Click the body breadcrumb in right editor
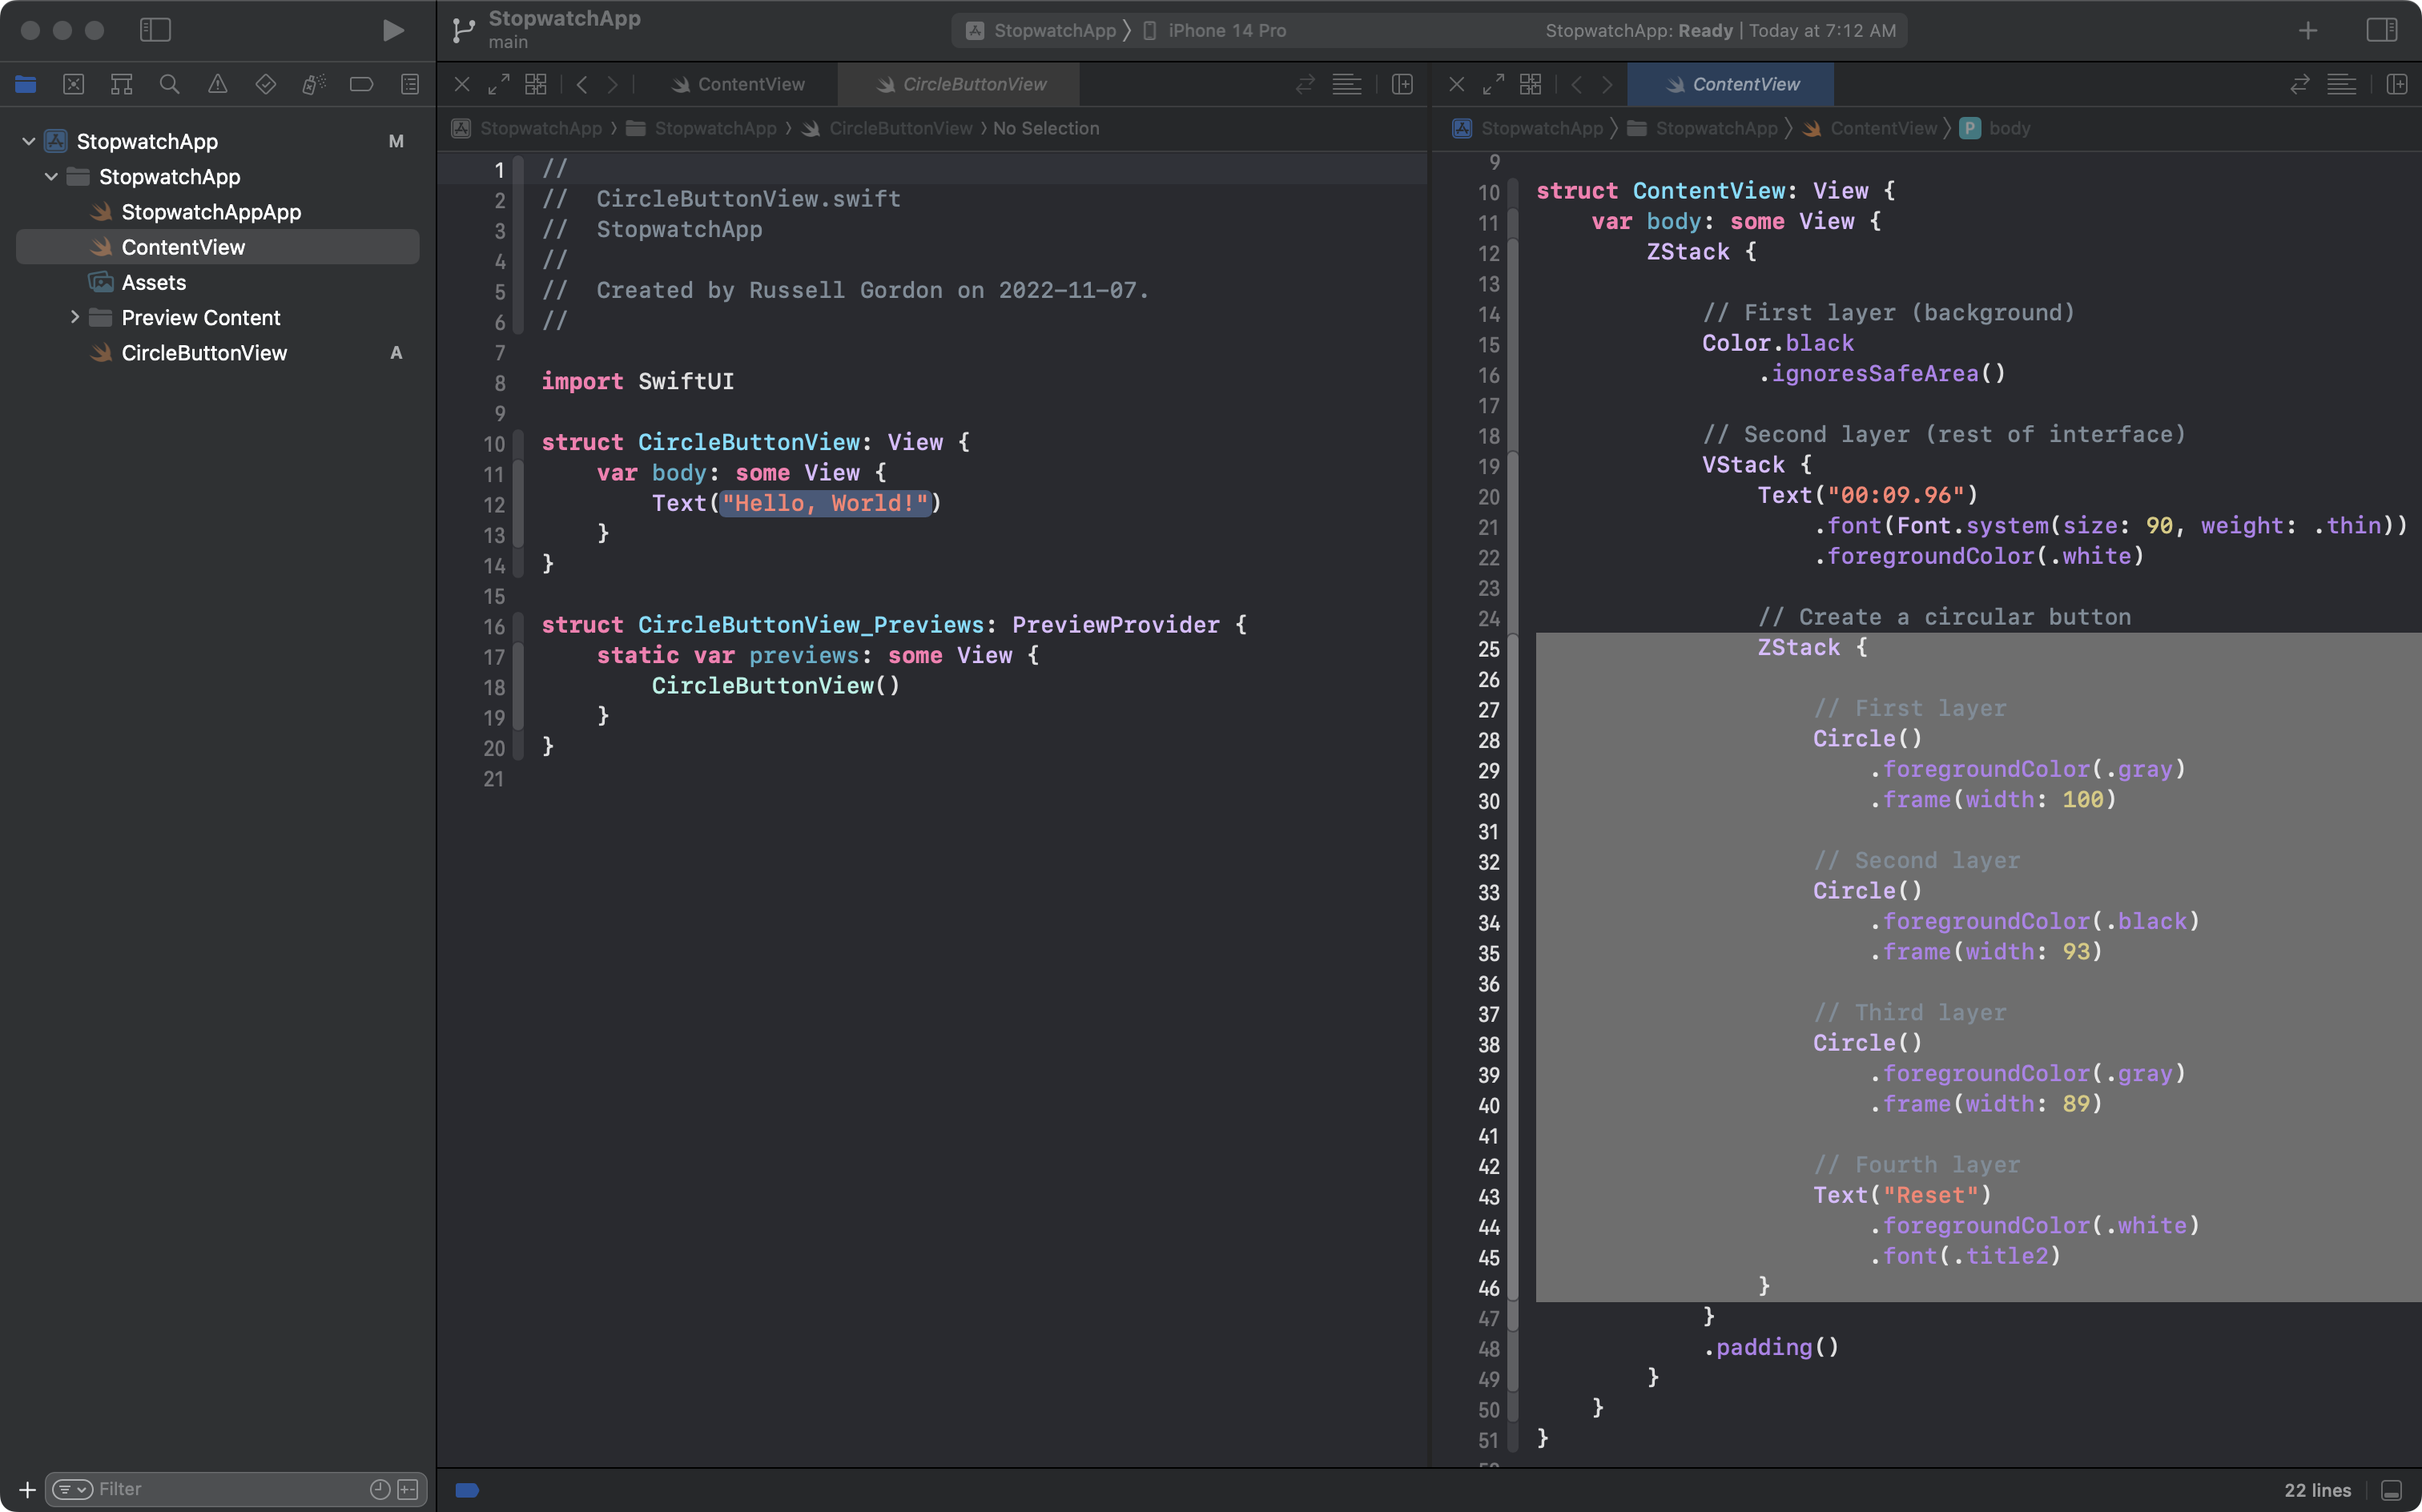 point(2008,128)
